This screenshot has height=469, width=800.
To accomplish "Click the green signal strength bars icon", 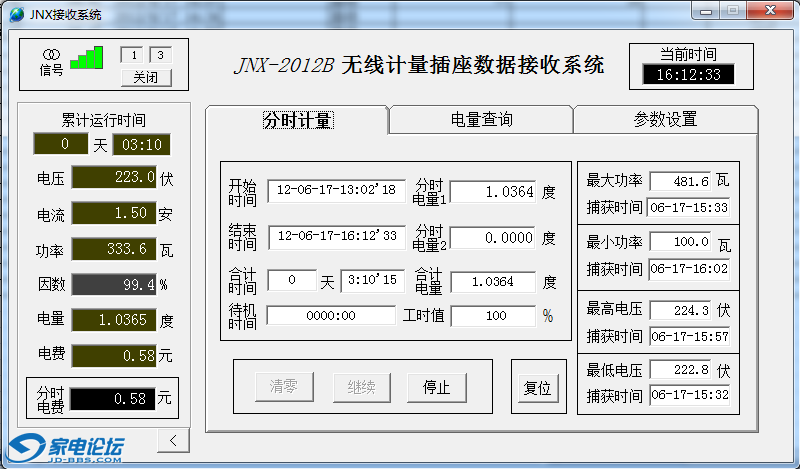I will tap(86, 58).
